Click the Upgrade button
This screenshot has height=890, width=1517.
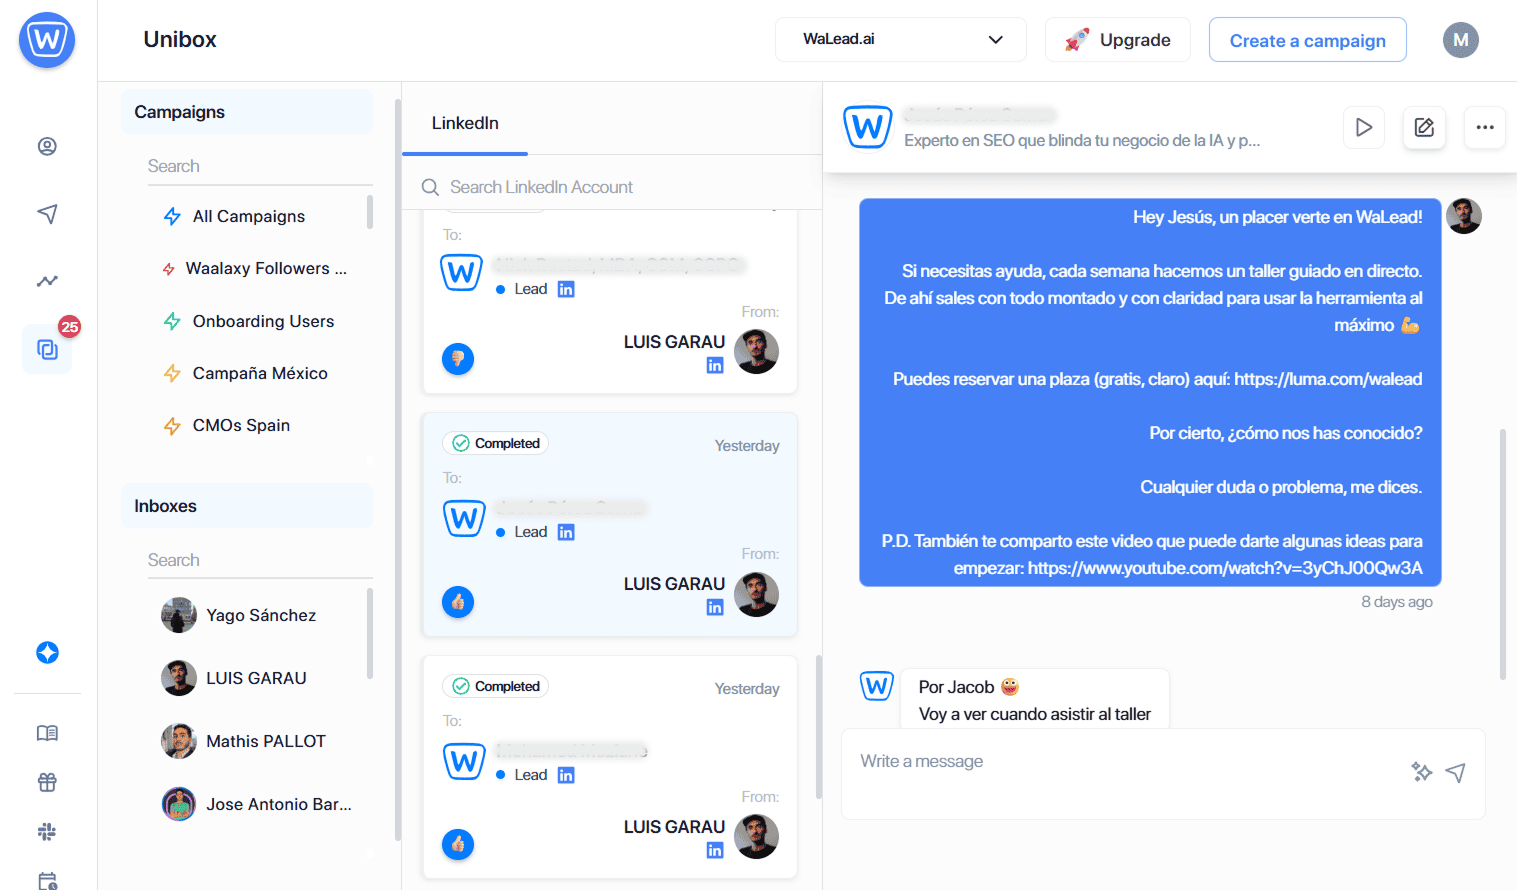coord(1118,40)
